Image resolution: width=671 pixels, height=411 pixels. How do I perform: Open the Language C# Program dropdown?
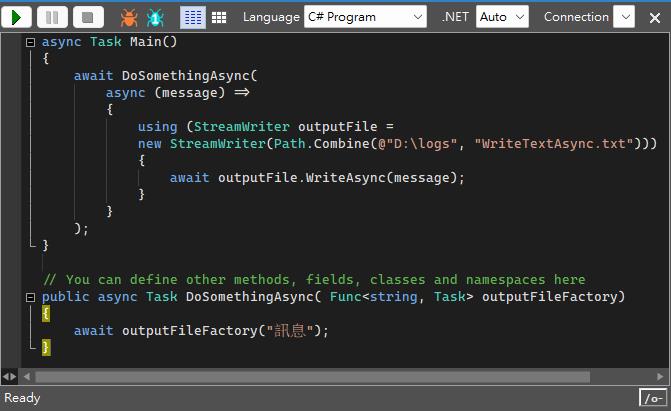point(365,17)
